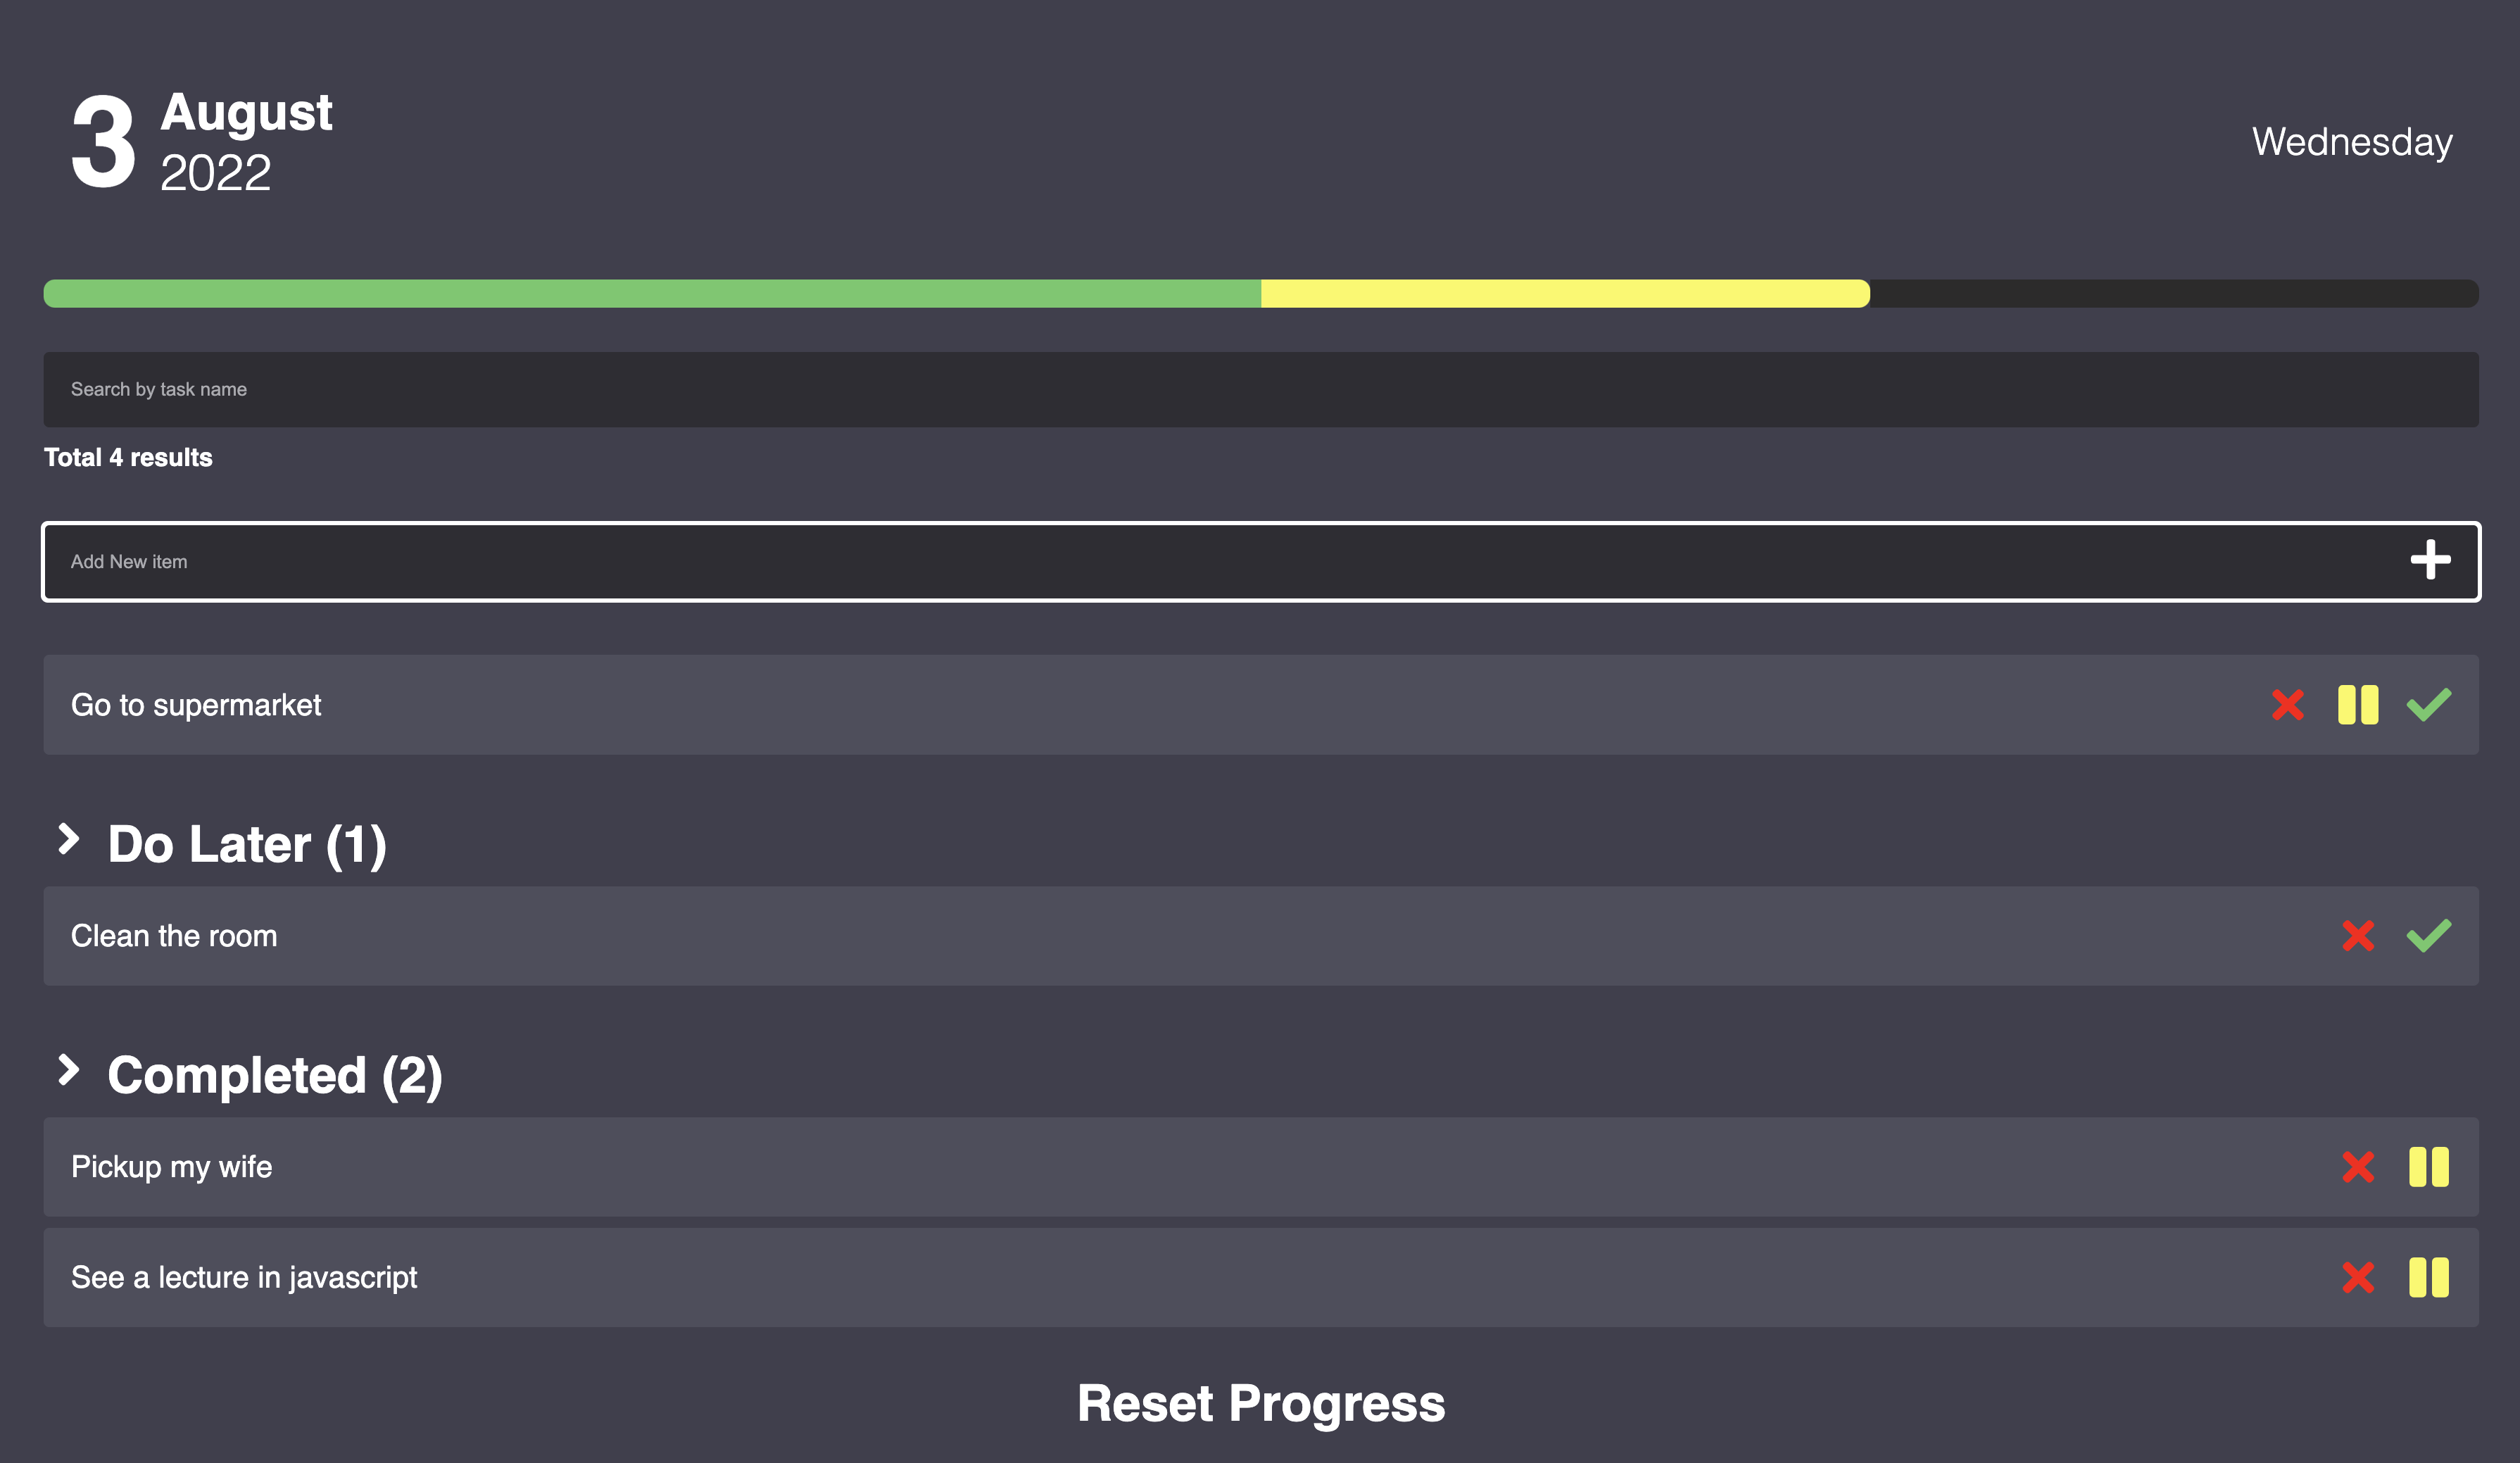Viewport: 2520px width, 1463px height.
Task: Delete the Go to supermarket task
Action: click(2287, 705)
